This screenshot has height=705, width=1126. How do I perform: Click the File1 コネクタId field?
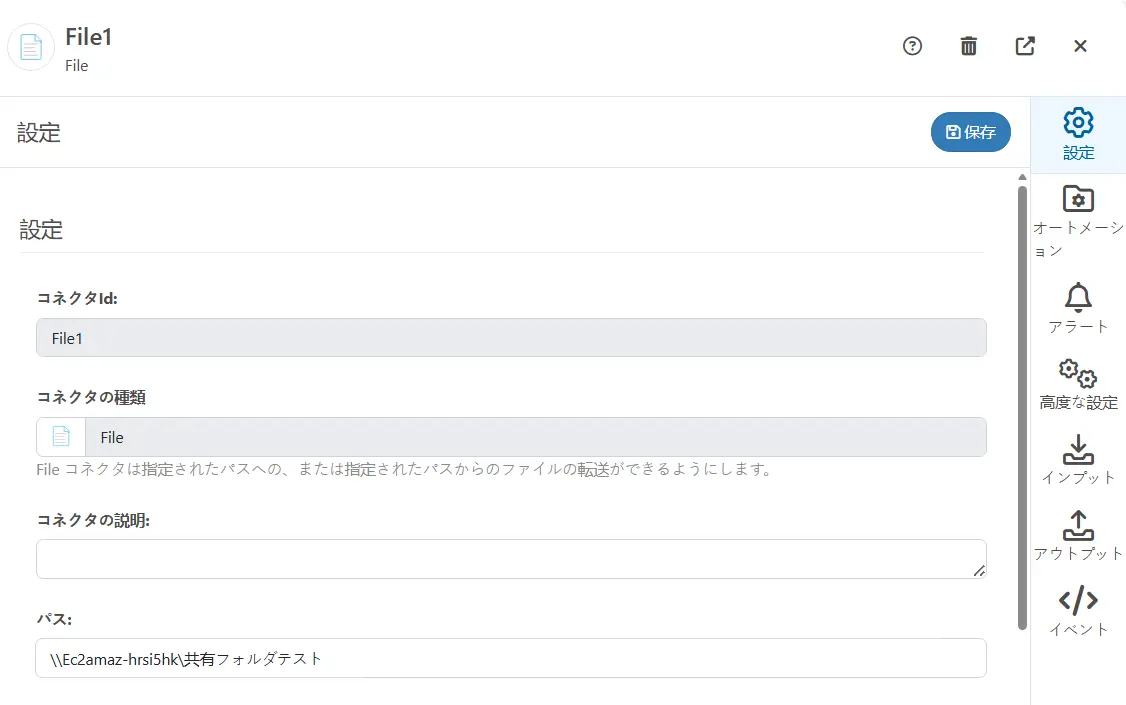(510, 337)
